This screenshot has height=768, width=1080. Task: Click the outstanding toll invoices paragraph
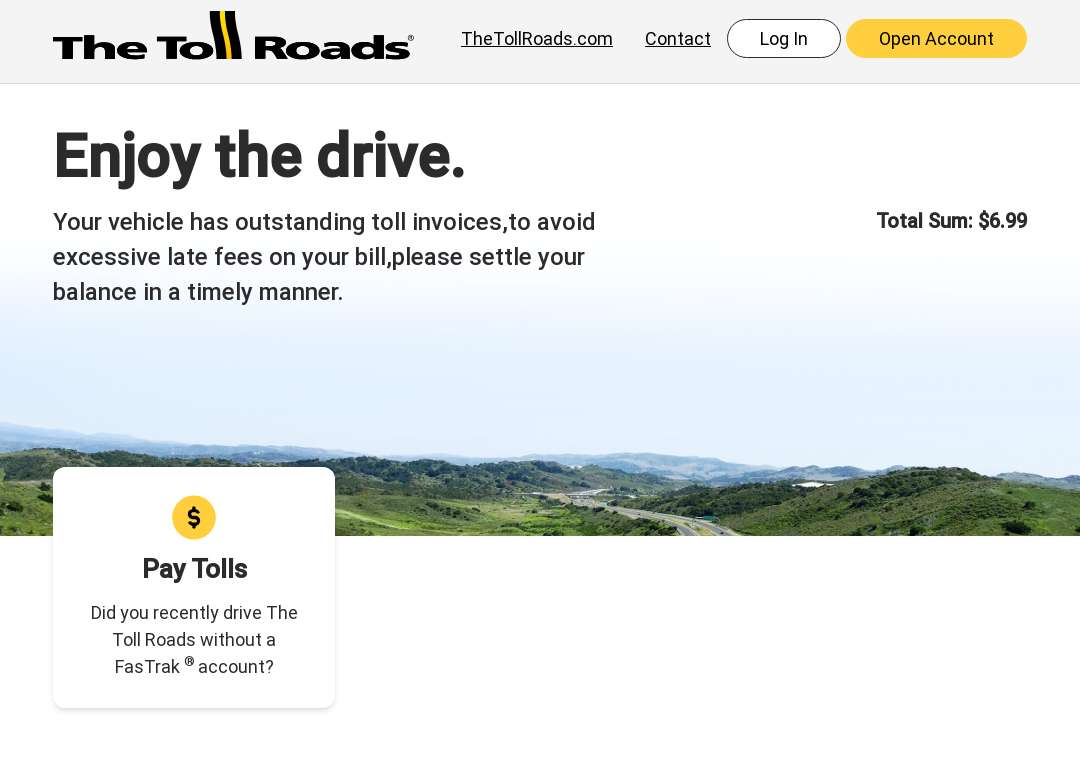pos(324,257)
